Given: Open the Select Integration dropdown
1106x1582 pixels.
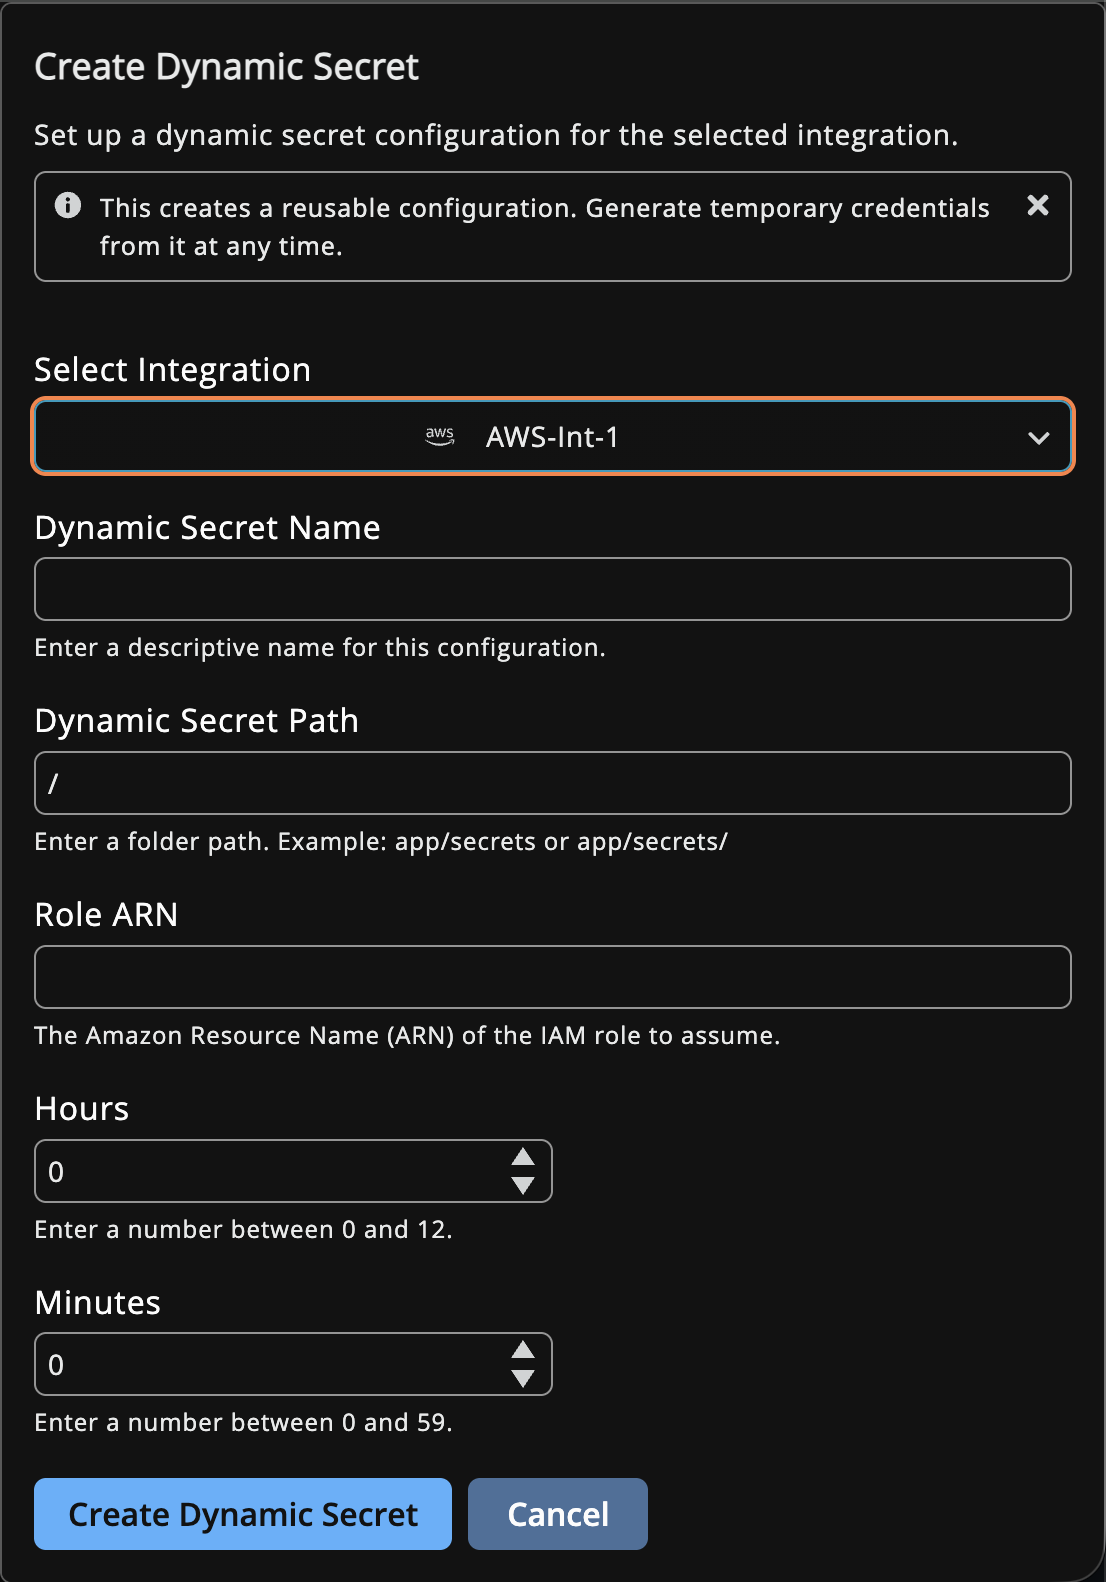Looking at the screenshot, I should pyautogui.click(x=553, y=436).
